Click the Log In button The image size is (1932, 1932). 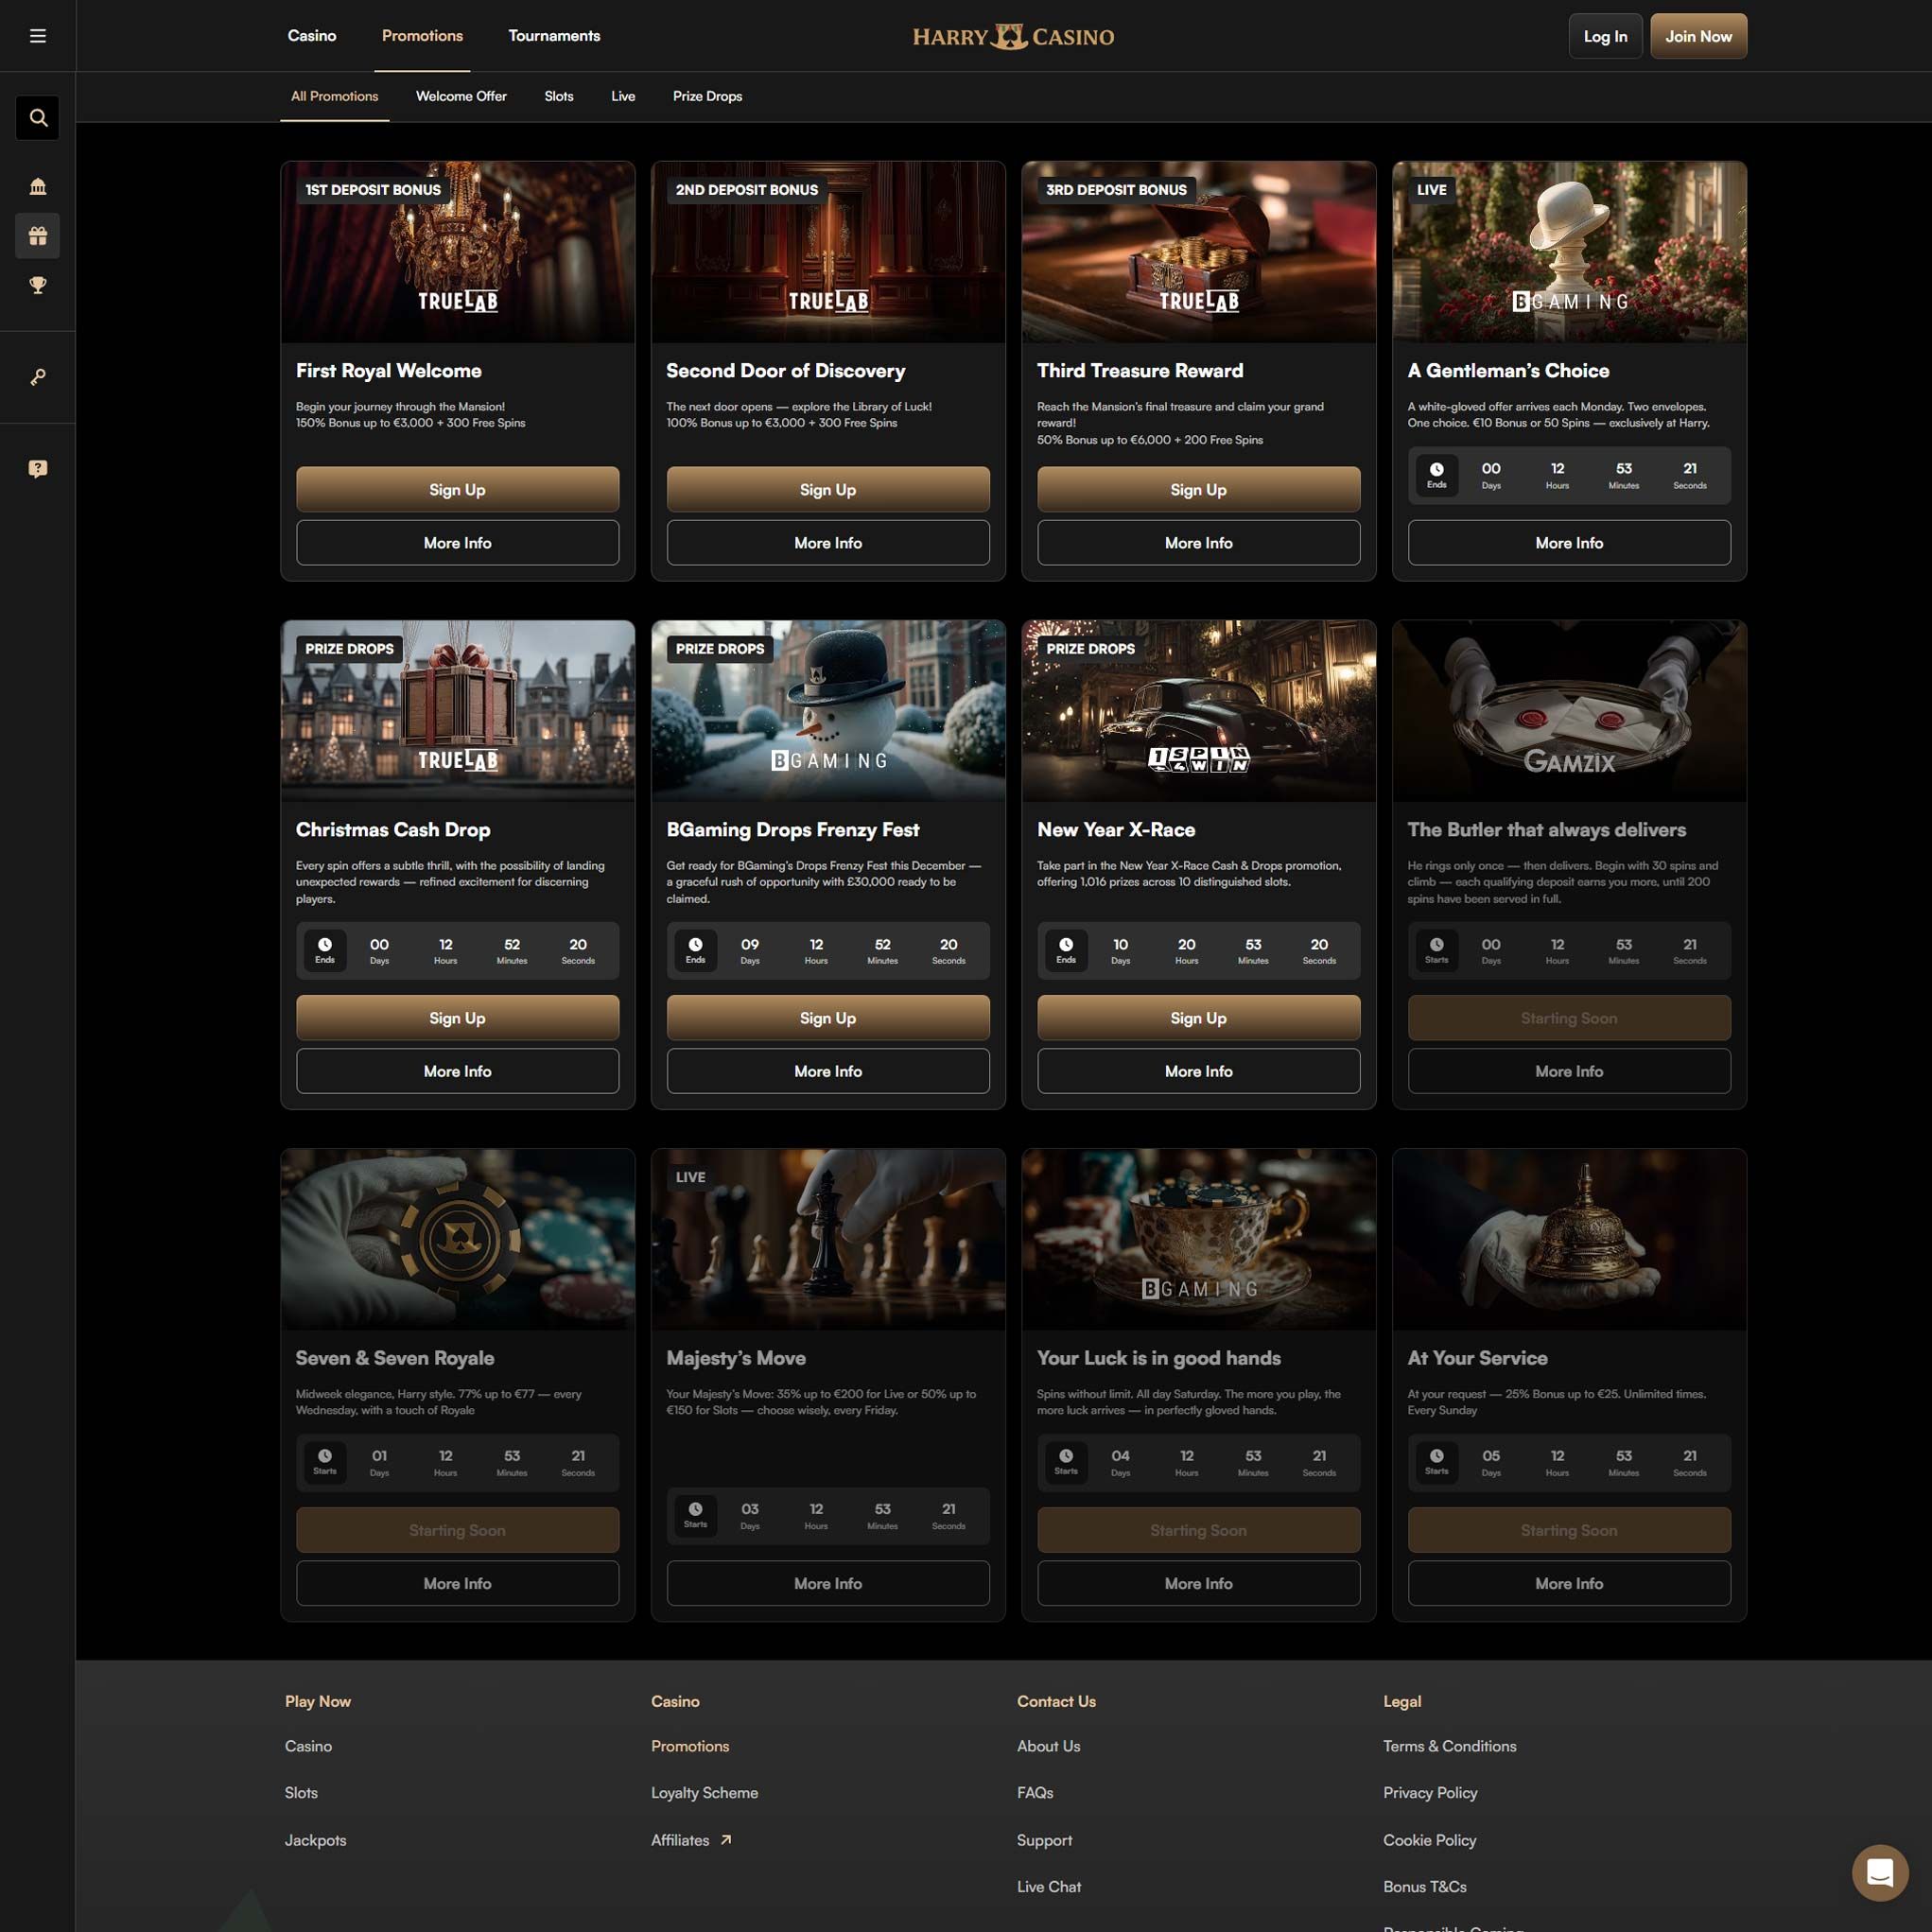click(1604, 36)
